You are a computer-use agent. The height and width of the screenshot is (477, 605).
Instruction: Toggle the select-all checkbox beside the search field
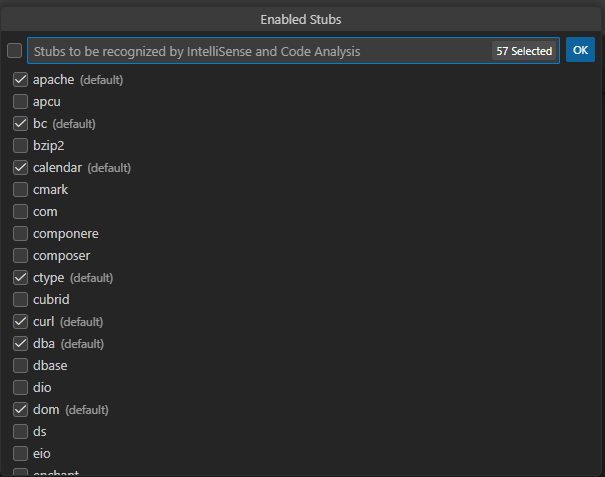(x=14, y=51)
